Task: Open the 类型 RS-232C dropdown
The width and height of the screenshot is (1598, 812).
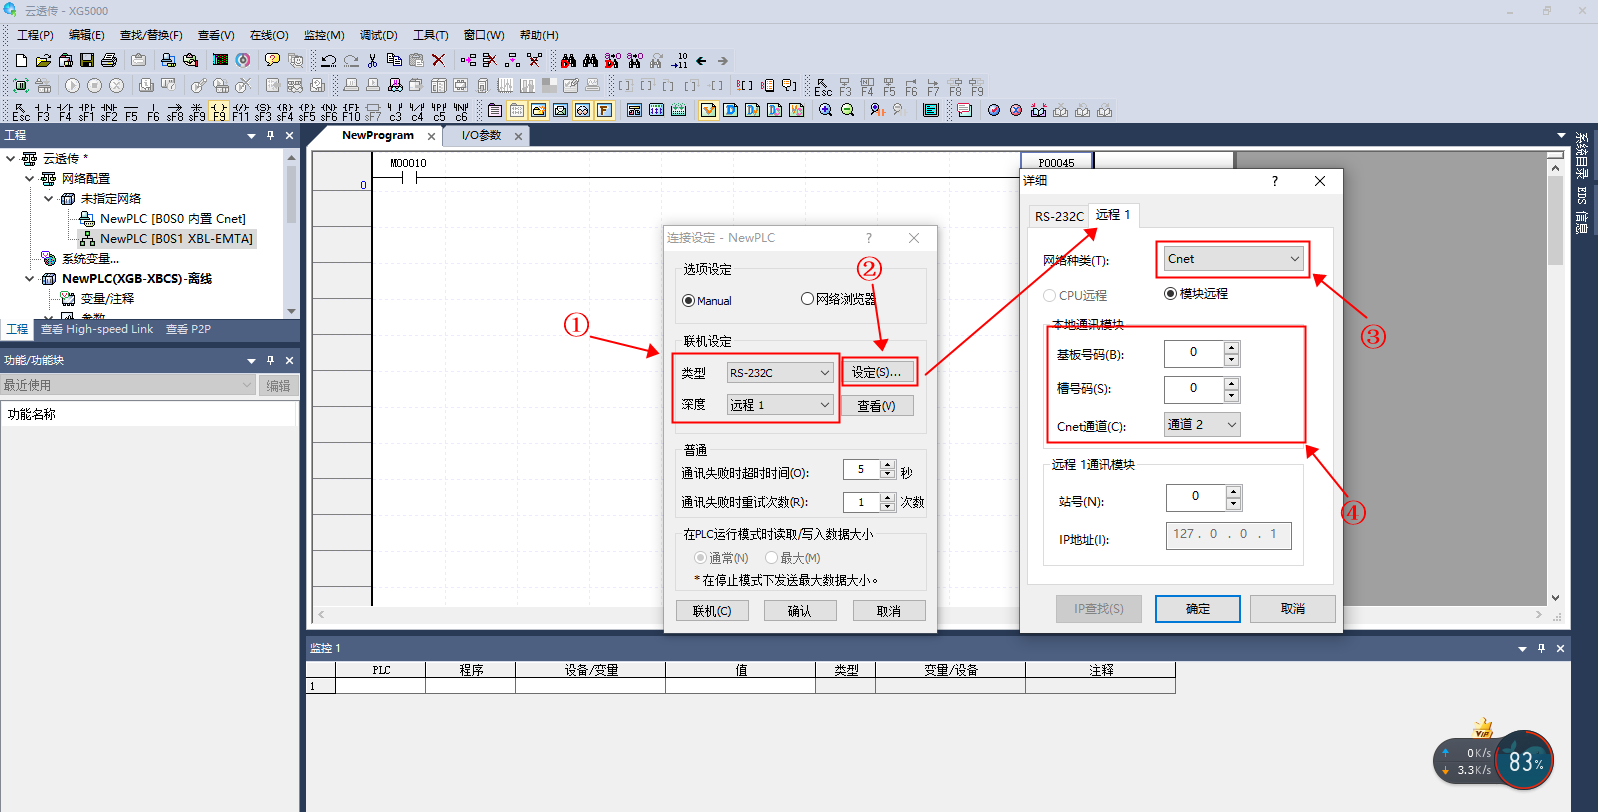Action: click(780, 373)
